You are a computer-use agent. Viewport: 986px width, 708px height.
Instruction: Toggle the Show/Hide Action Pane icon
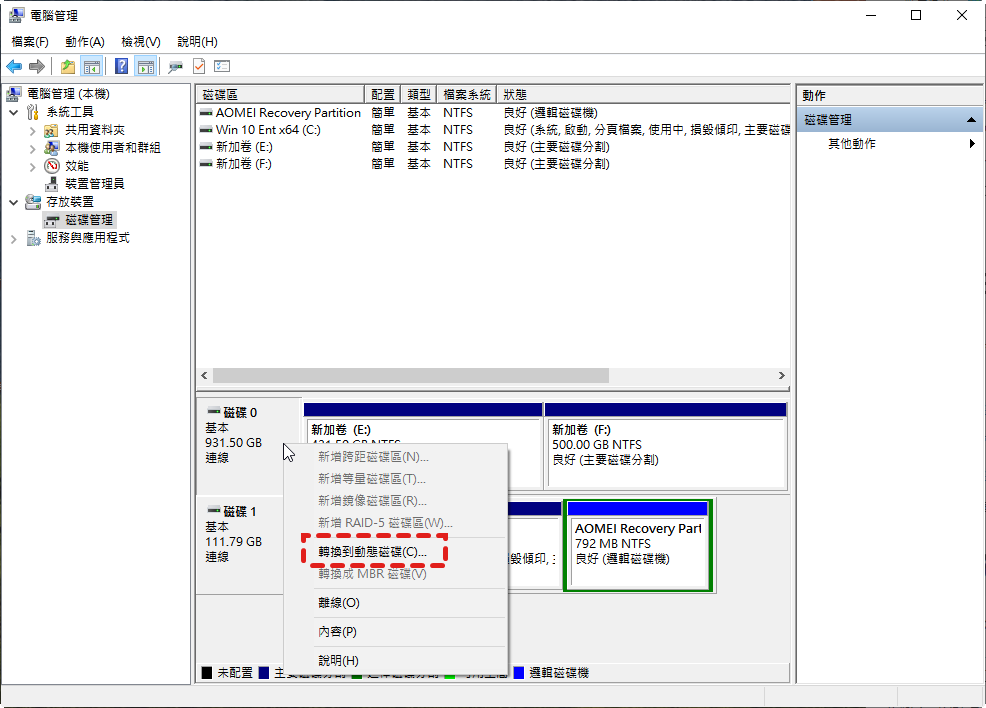pos(146,66)
